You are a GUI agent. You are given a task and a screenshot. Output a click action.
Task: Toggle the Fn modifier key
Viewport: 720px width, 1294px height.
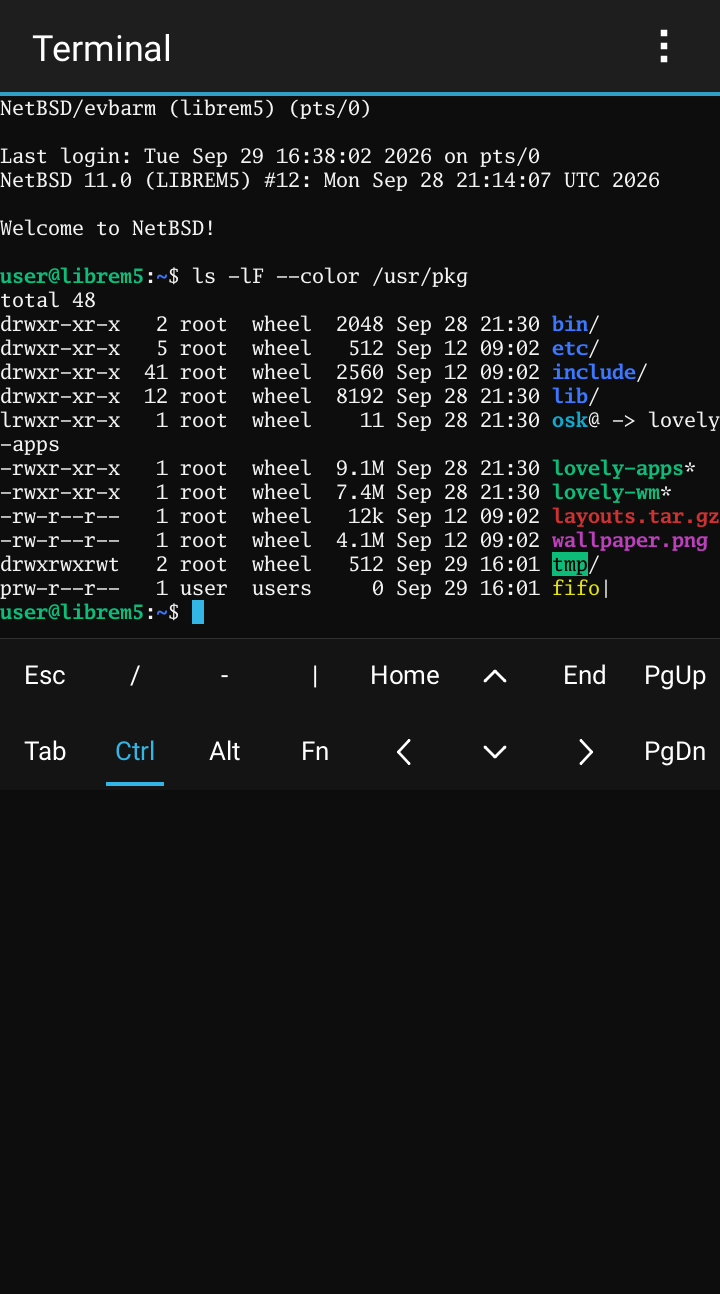click(x=315, y=752)
